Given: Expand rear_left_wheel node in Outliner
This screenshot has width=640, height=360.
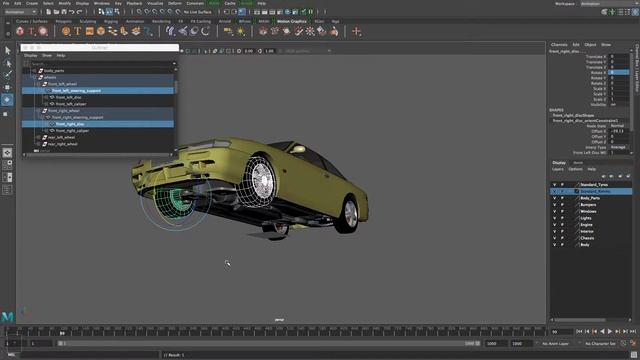Looking at the screenshot, I should (x=38, y=138).
